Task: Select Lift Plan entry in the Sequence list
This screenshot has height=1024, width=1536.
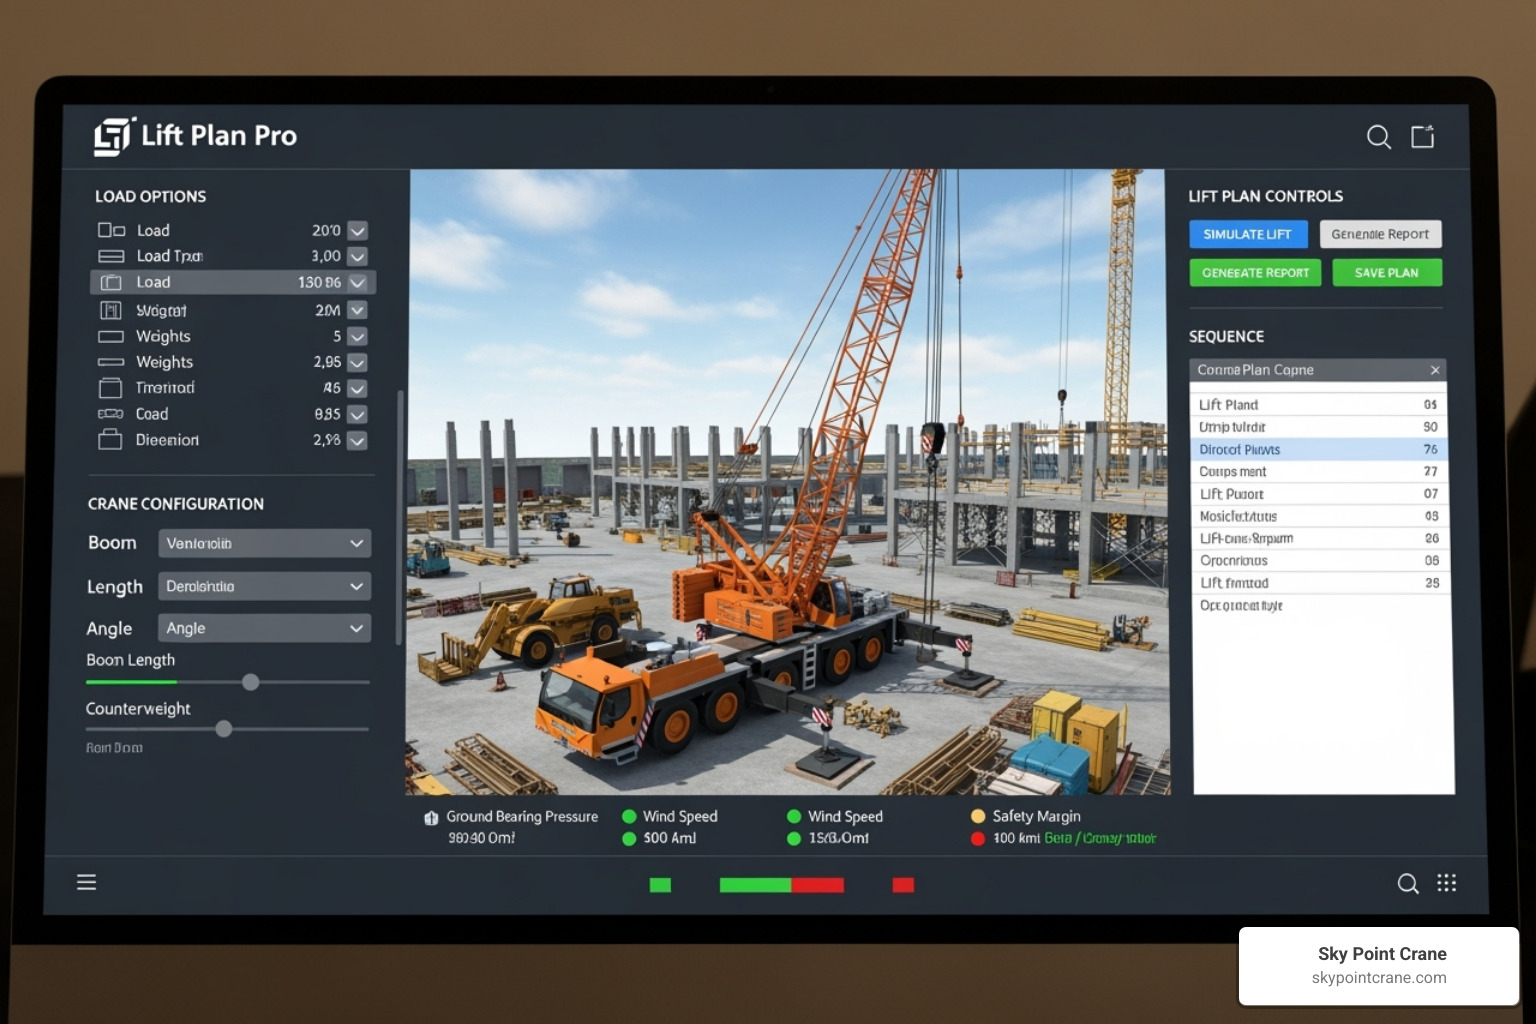Action: coord(1300,404)
